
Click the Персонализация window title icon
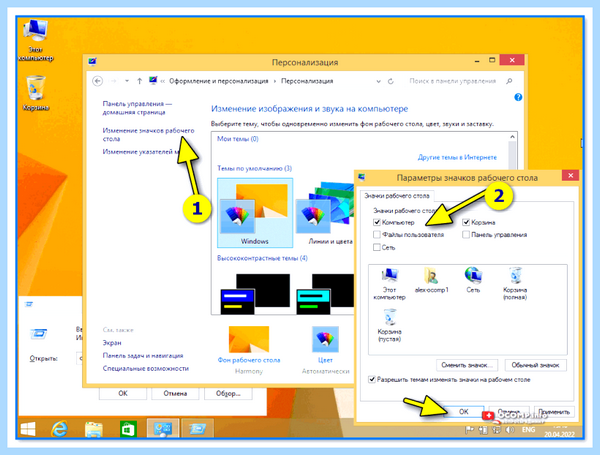point(92,62)
